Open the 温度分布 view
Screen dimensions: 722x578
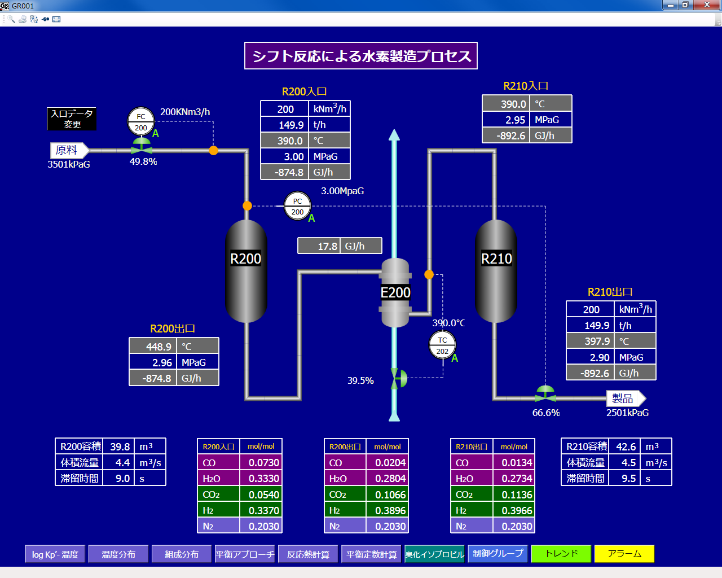(117, 553)
